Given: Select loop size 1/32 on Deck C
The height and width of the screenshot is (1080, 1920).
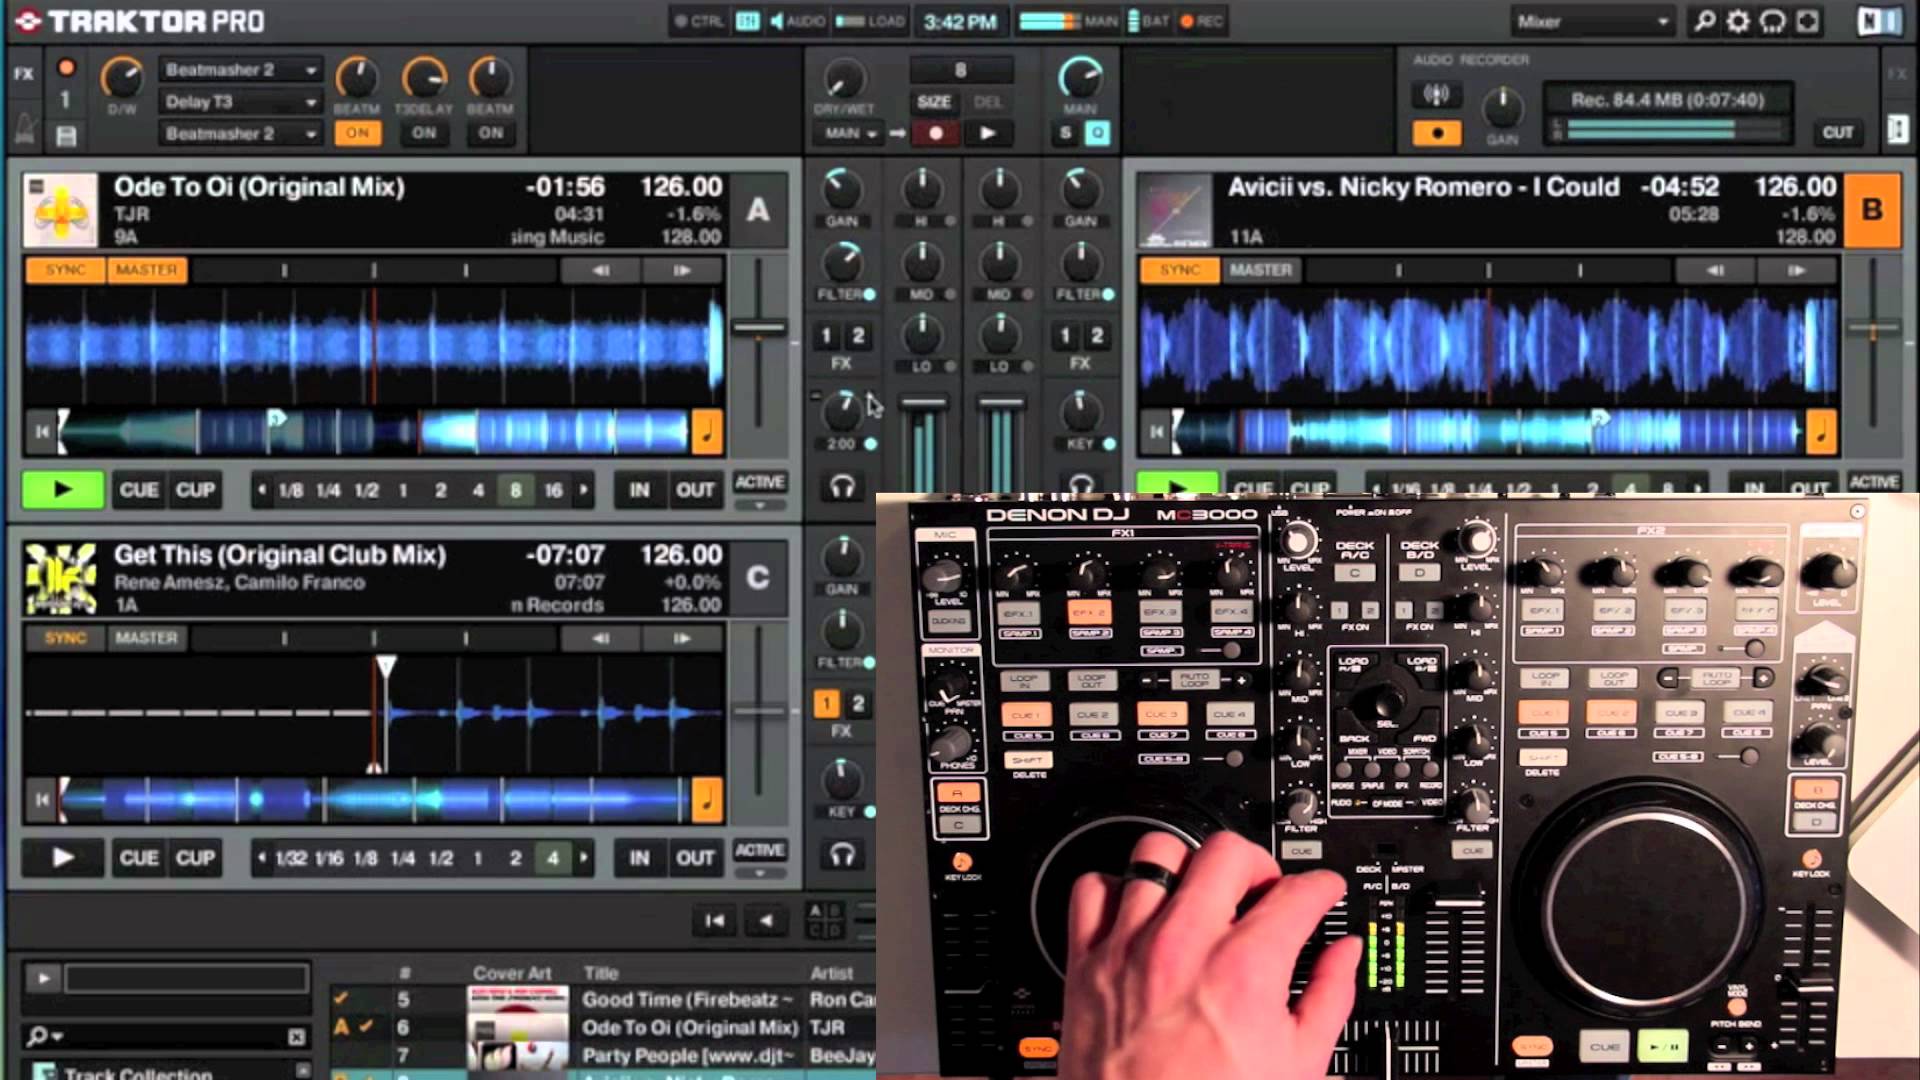Looking at the screenshot, I should [291, 858].
